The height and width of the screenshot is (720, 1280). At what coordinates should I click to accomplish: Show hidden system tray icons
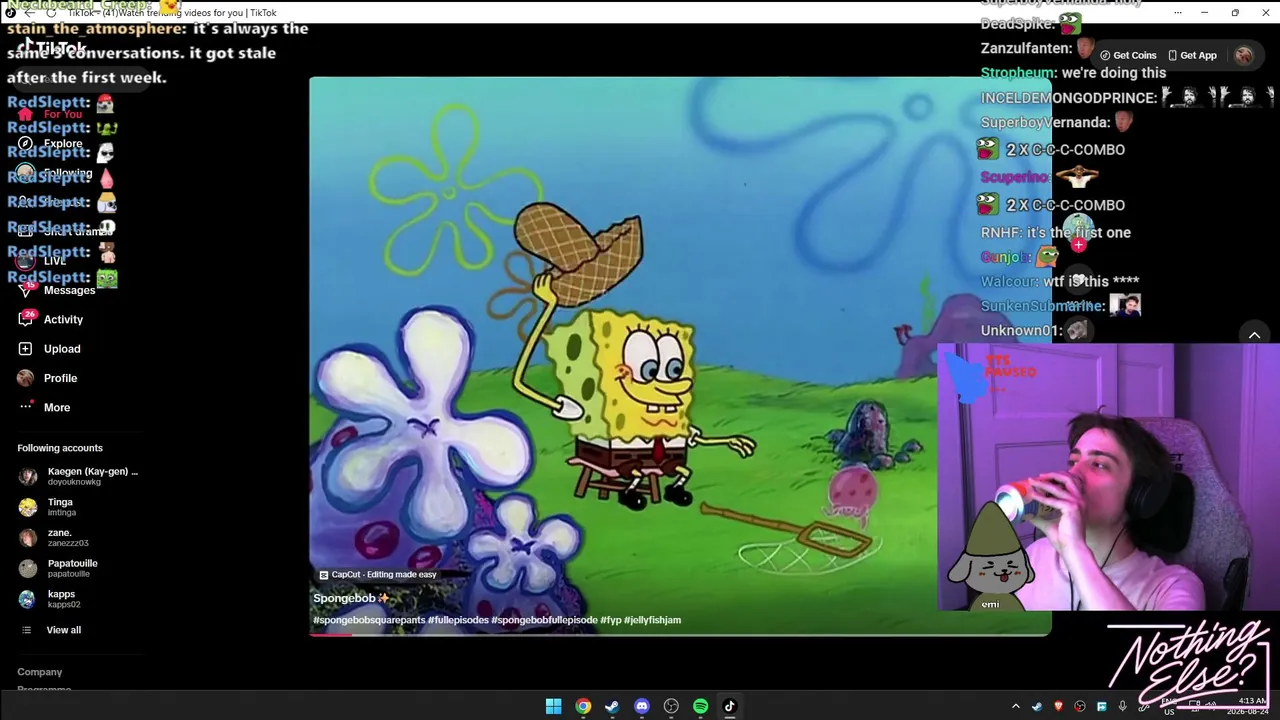(1016, 707)
